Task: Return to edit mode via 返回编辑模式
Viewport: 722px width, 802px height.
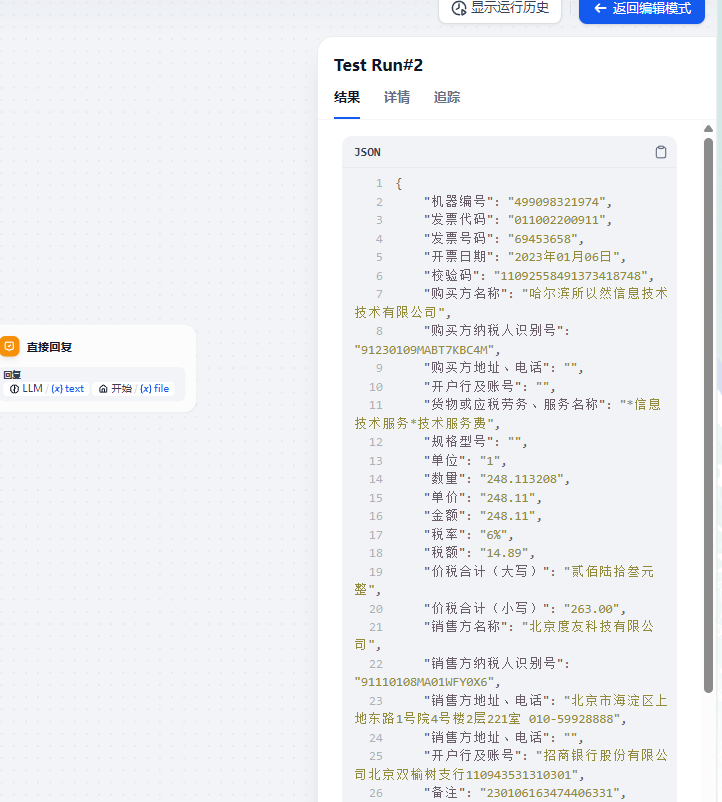Action: [x=642, y=8]
